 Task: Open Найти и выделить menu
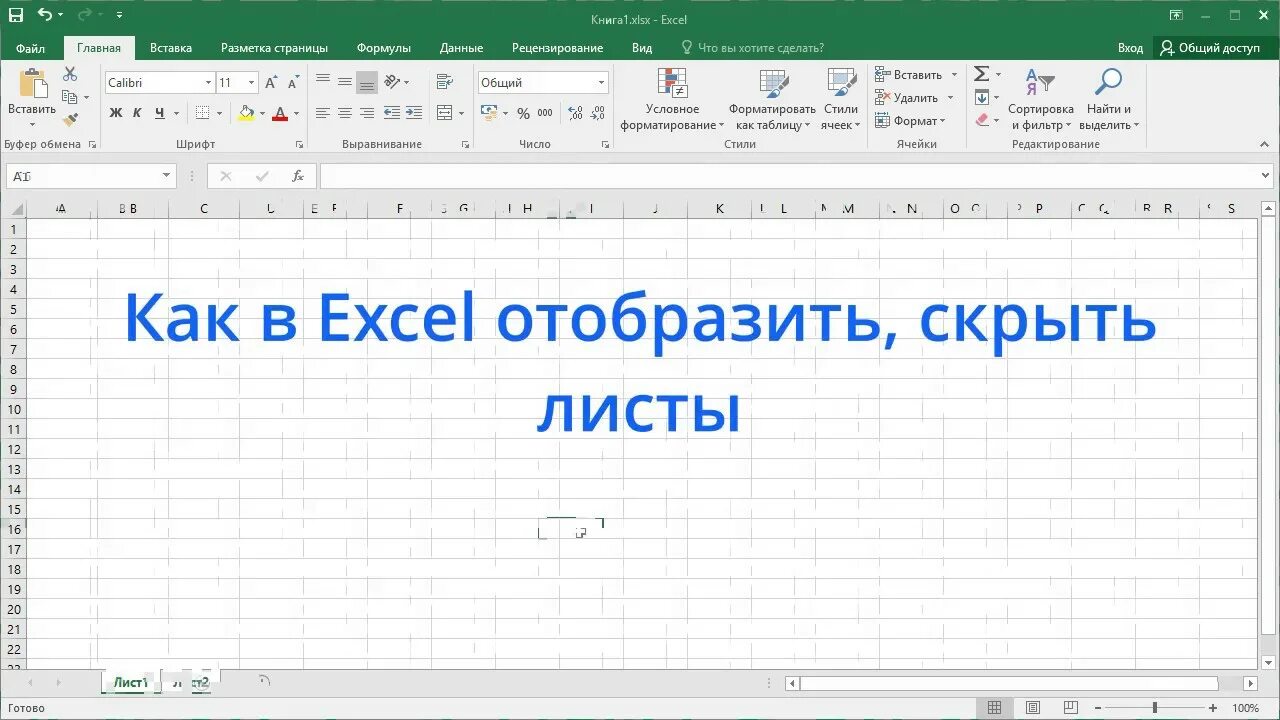coord(1109,100)
